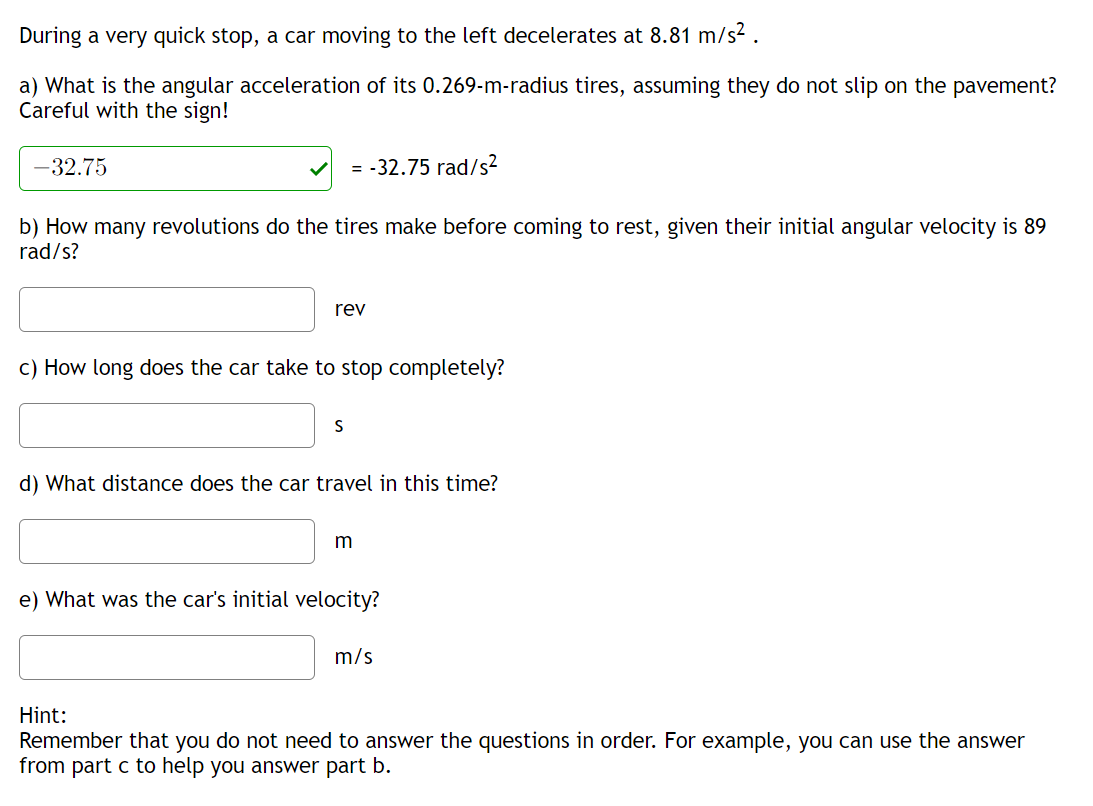Click the answer field for seconds in part c

(166, 425)
